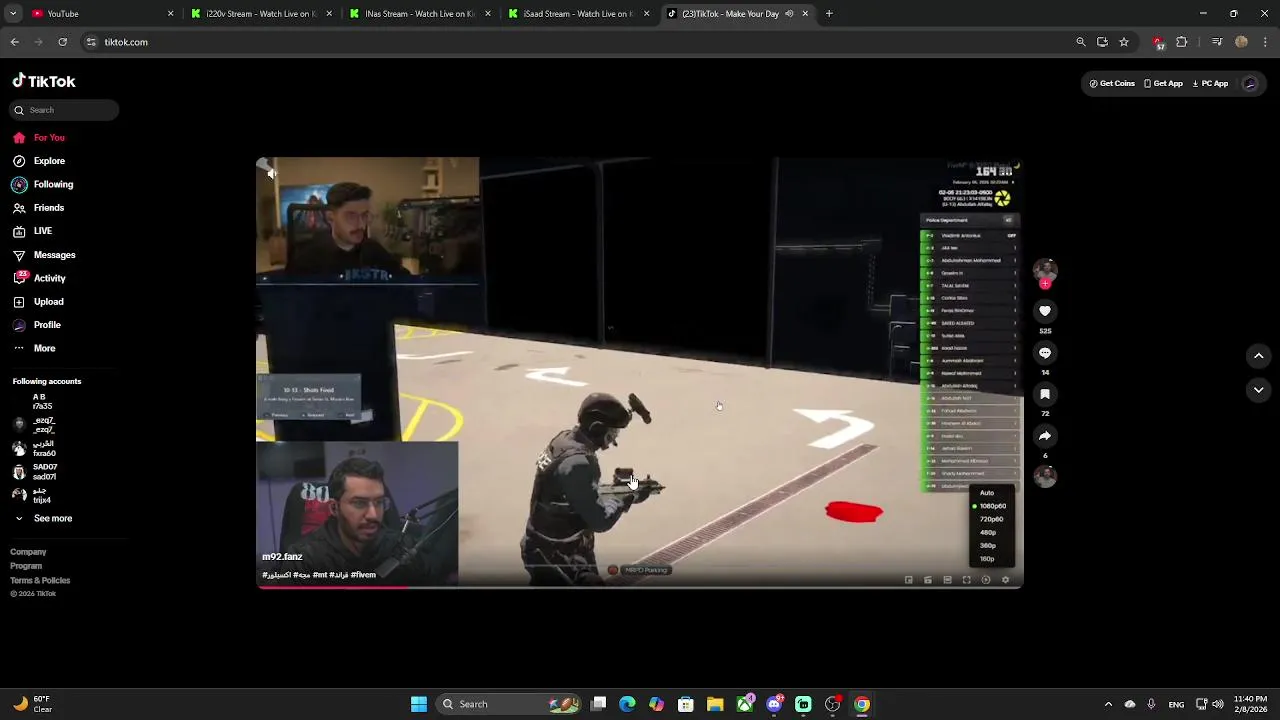Click theatre mode icon in stream controls
The height and width of the screenshot is (720, 1280).
click(947, 580)
